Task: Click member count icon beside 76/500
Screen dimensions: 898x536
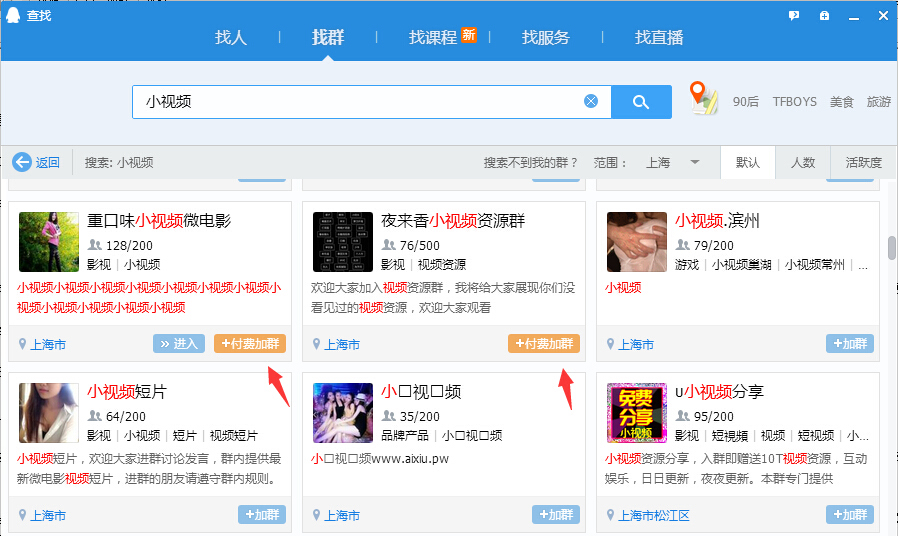Action: [389, 245]
